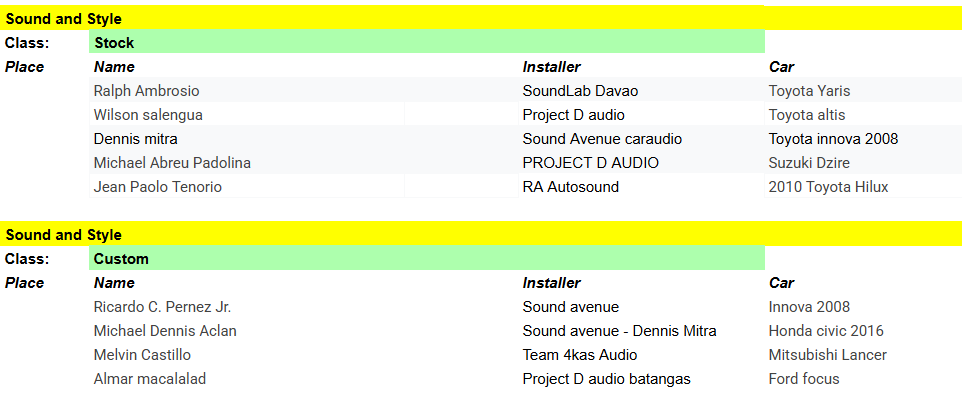The height and width of the screenshot is (405, 962).
Task: Click the 2010 Toyota Hilux cell
Action: pyautogui.click(x=828, y=187)
